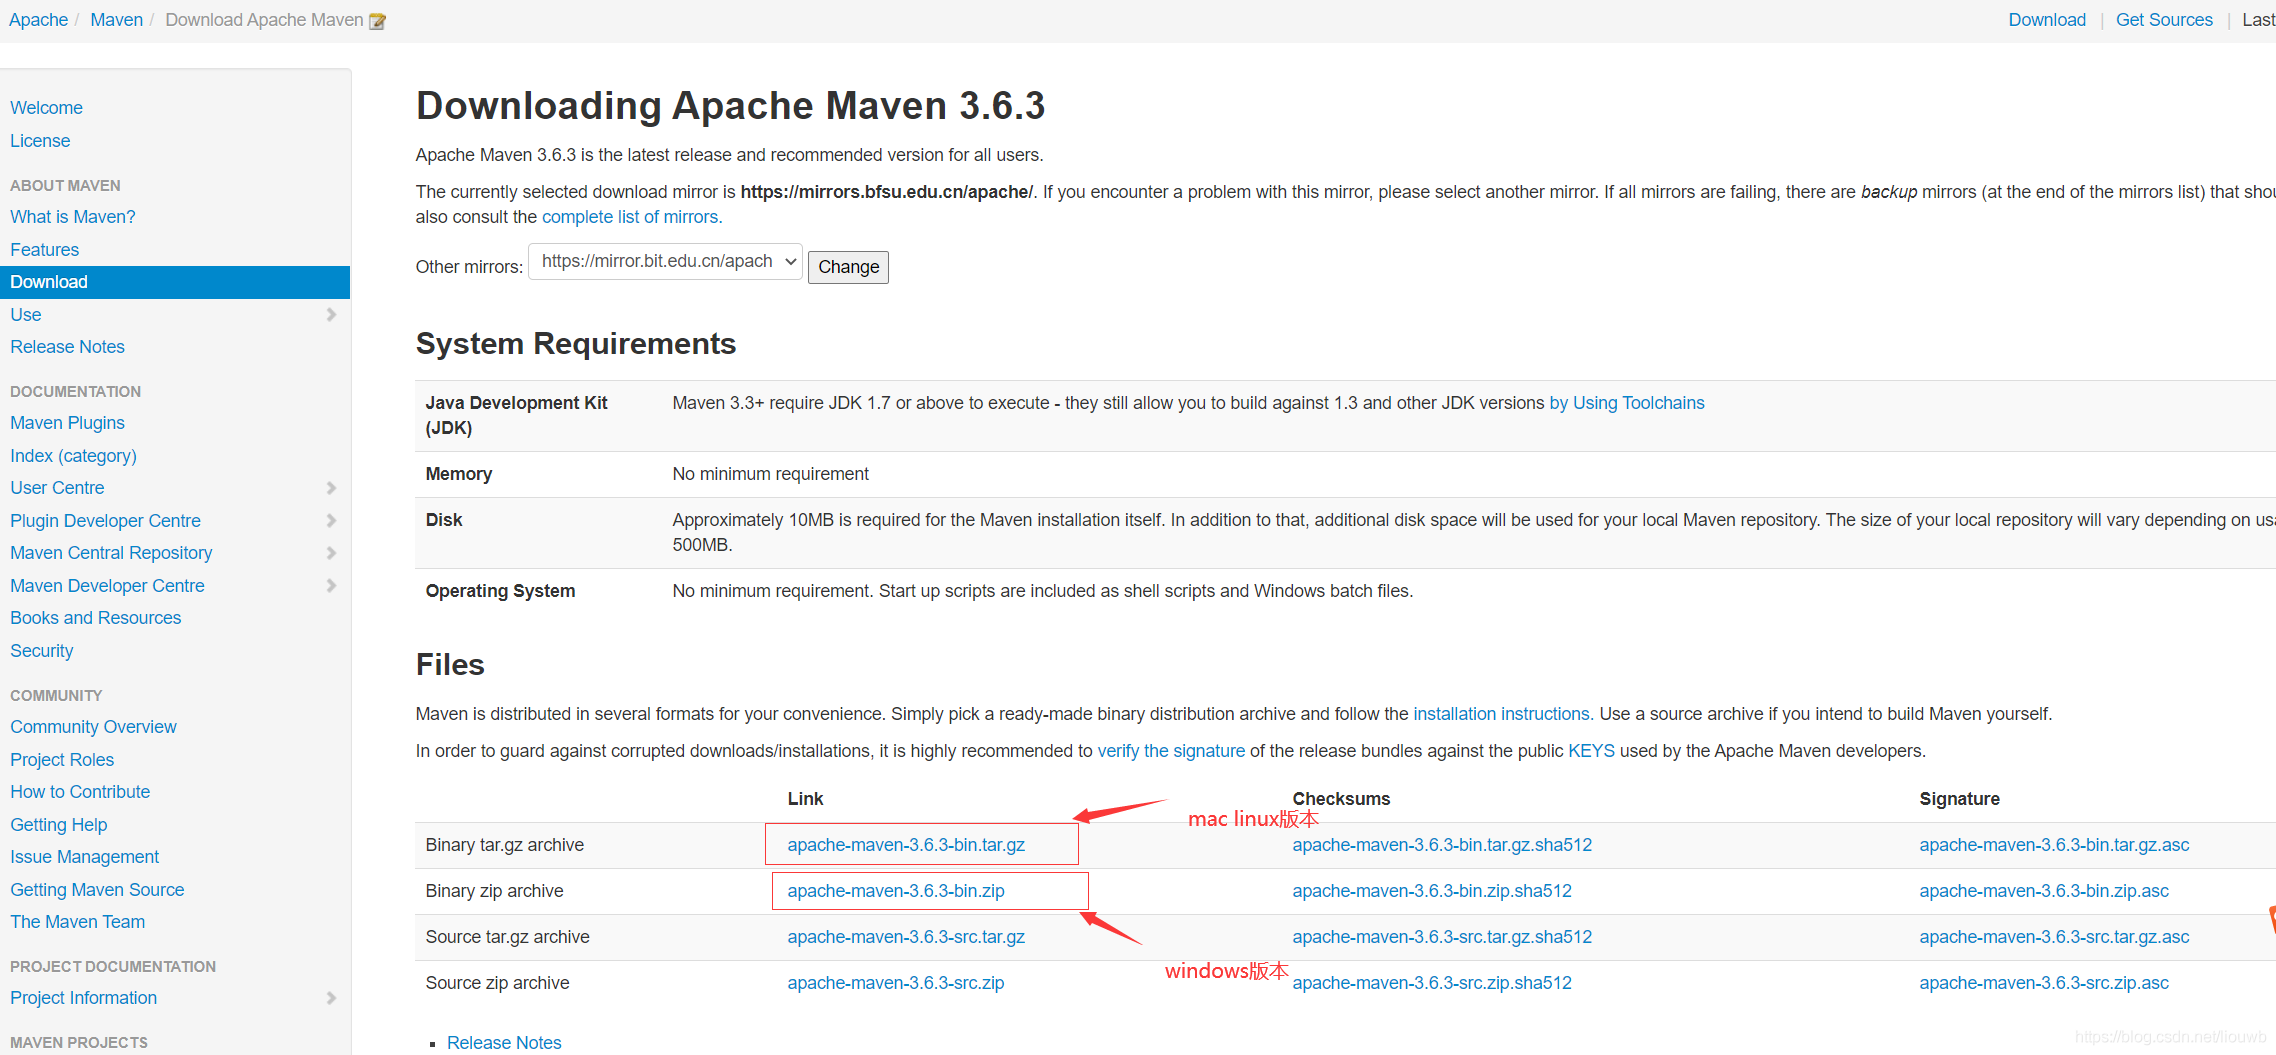Click 'Source zip archive' row label
The height and width of the screenshot is (1055, 2276).
coord(498,983)
